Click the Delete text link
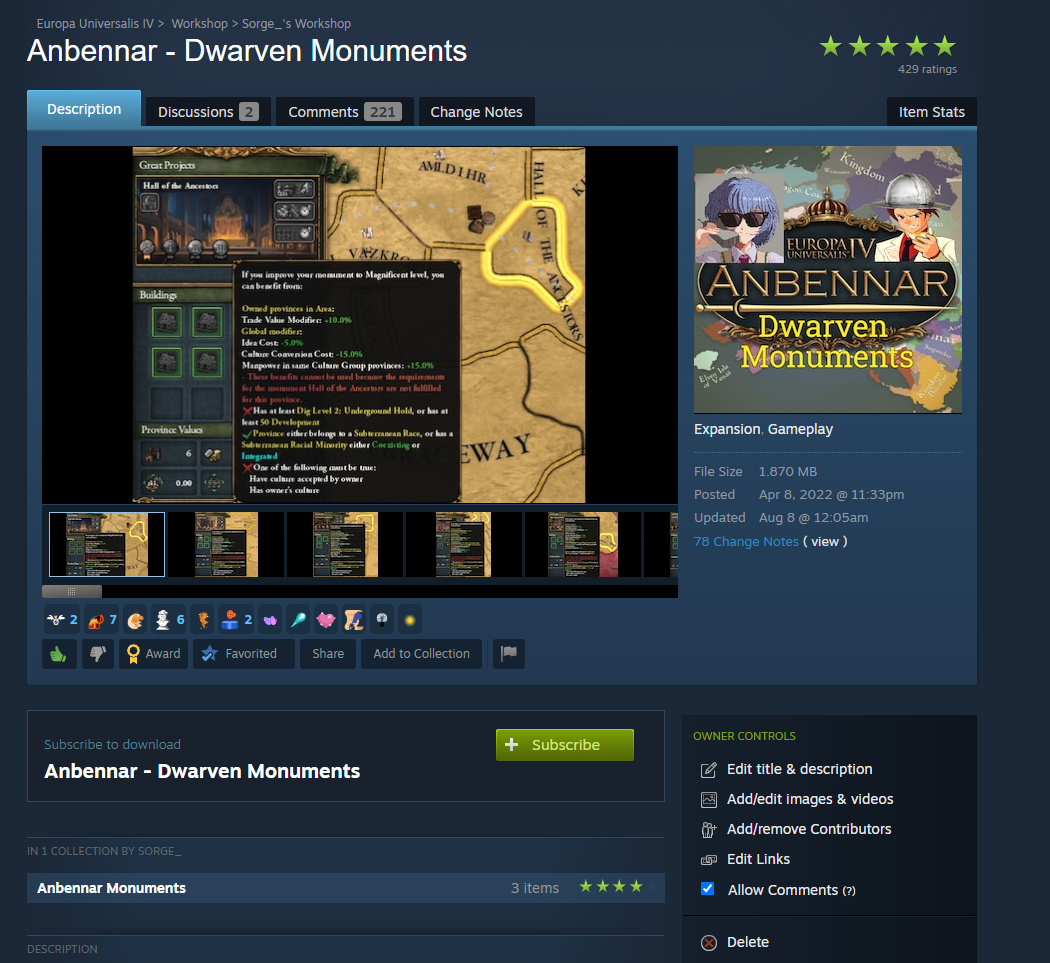 pyautogui.click(x=747, y=942)
